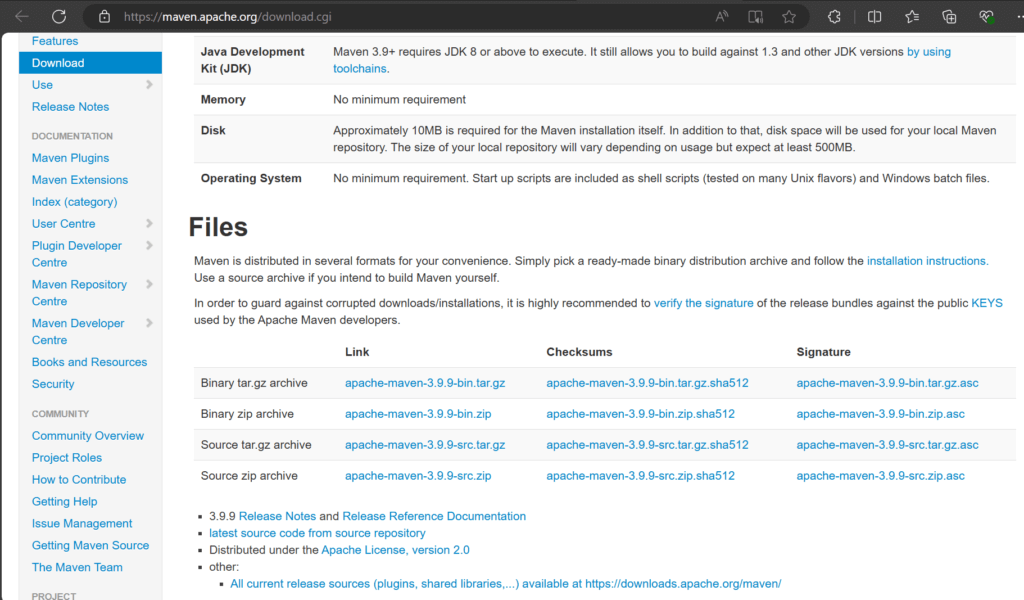Viewport: 1024px width, 600px height.
Task: Open The Maven Team link
Action: (77, 567)
